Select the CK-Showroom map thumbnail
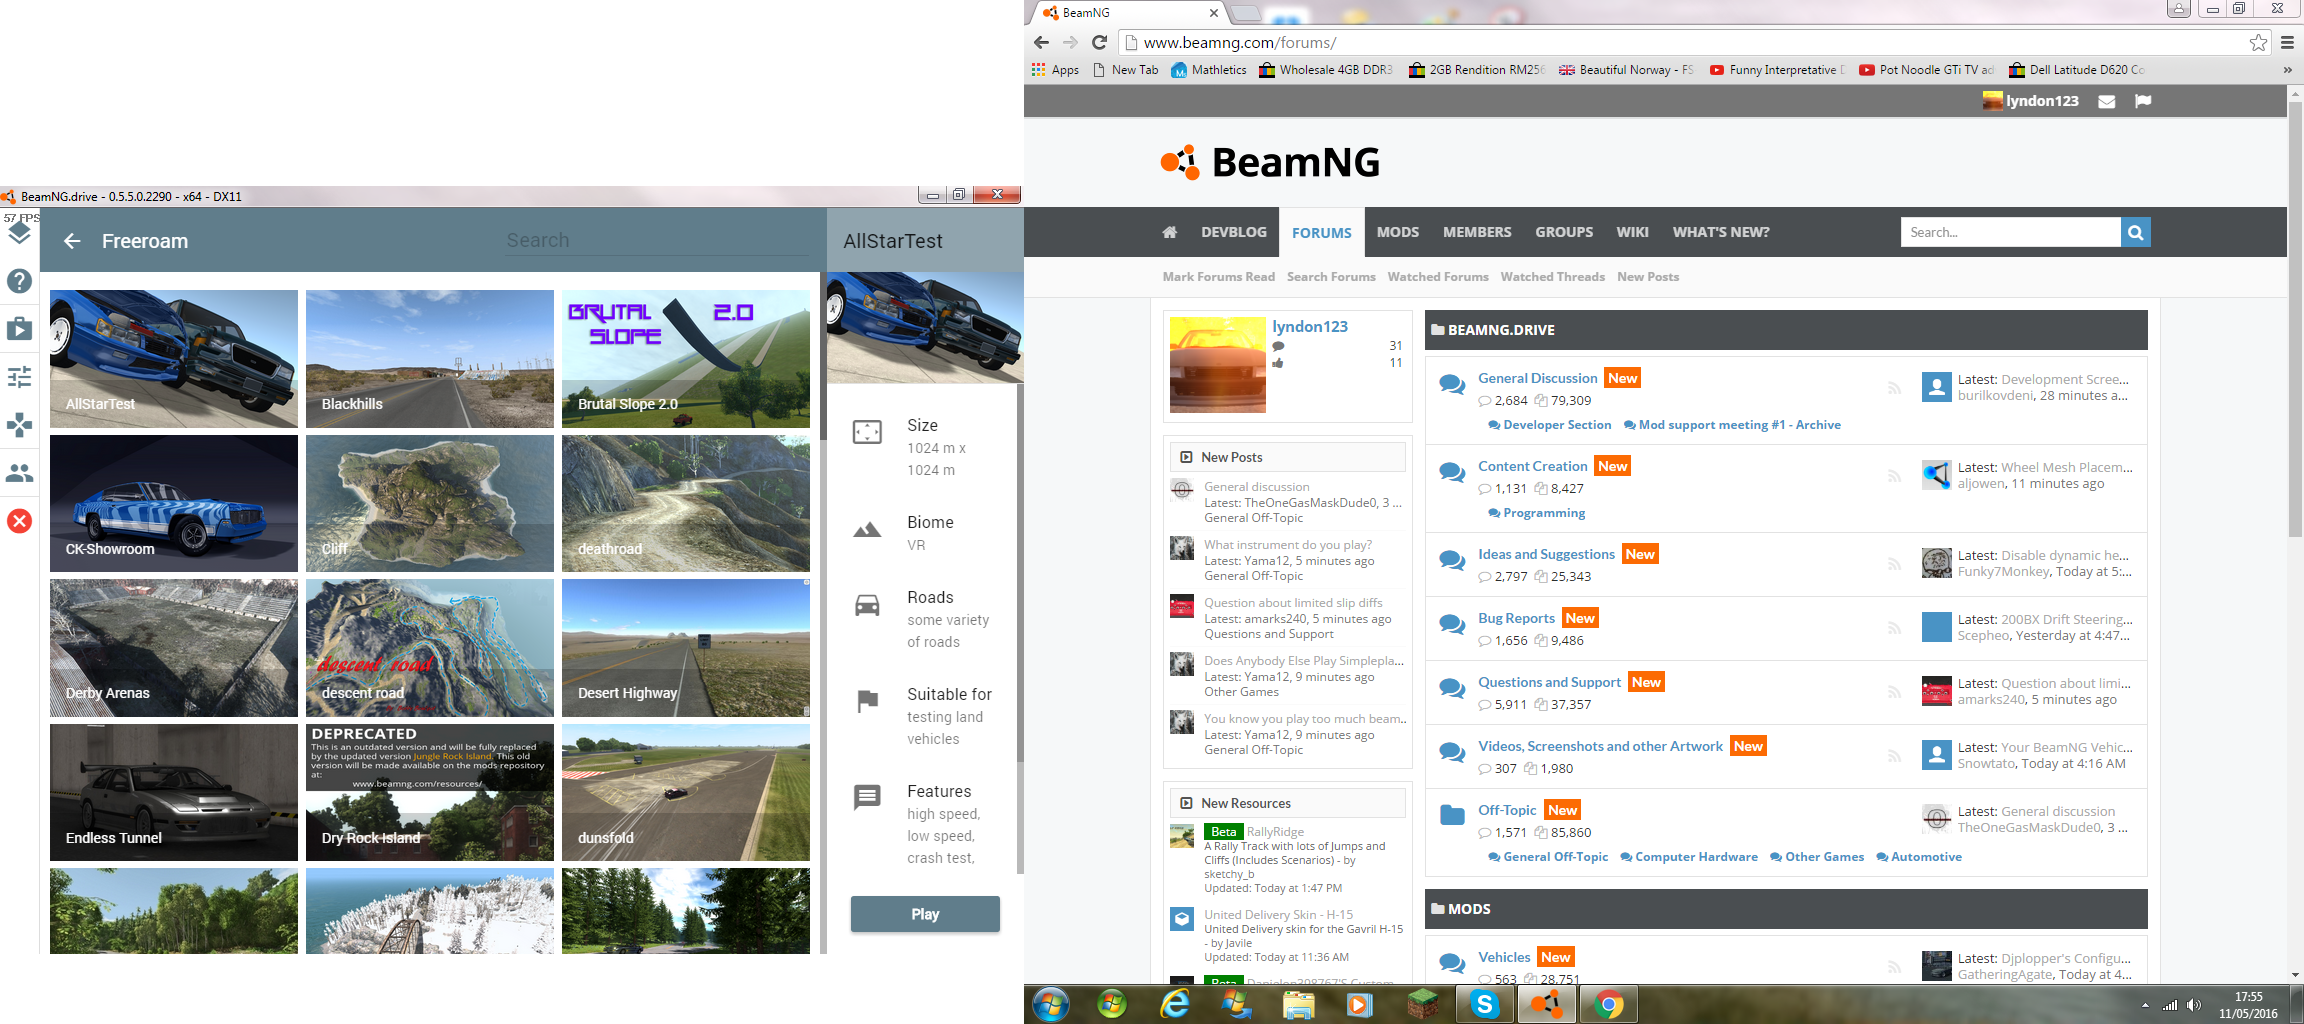The image size is (2304, 1024). [174, 503]
